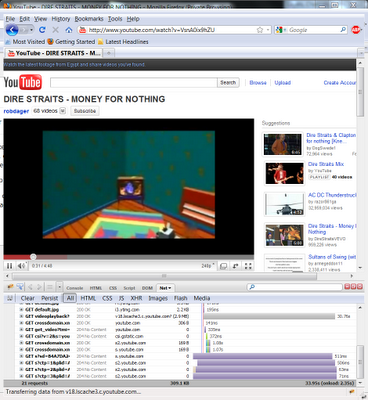368x400 pixels.
Task: Start search with the magnifier in Google box
Action: [343, 30]
